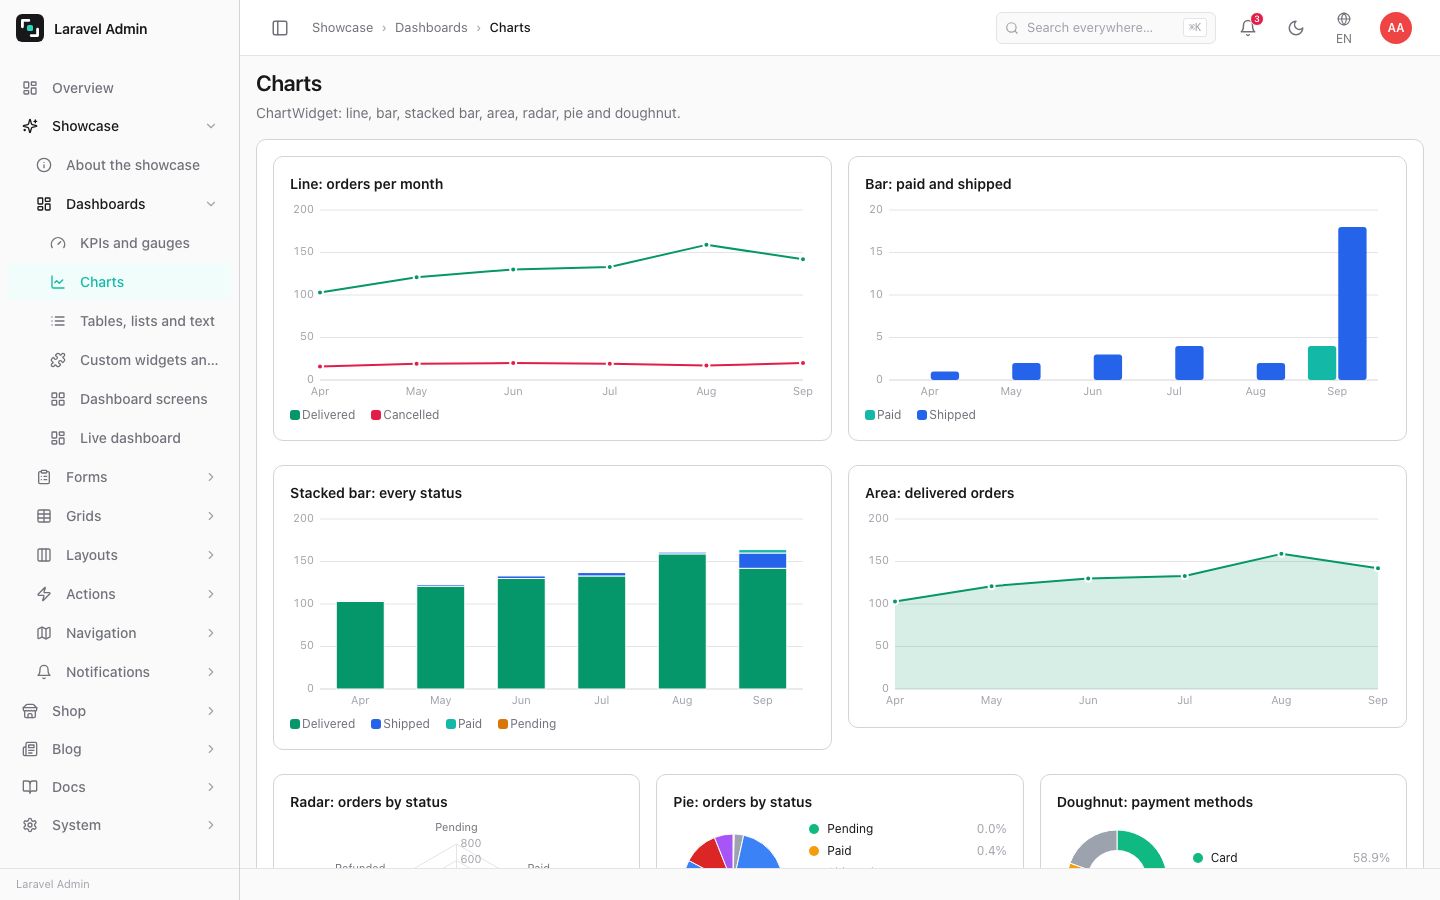Click the Actions lightning bolt icon

click(44, 594)
